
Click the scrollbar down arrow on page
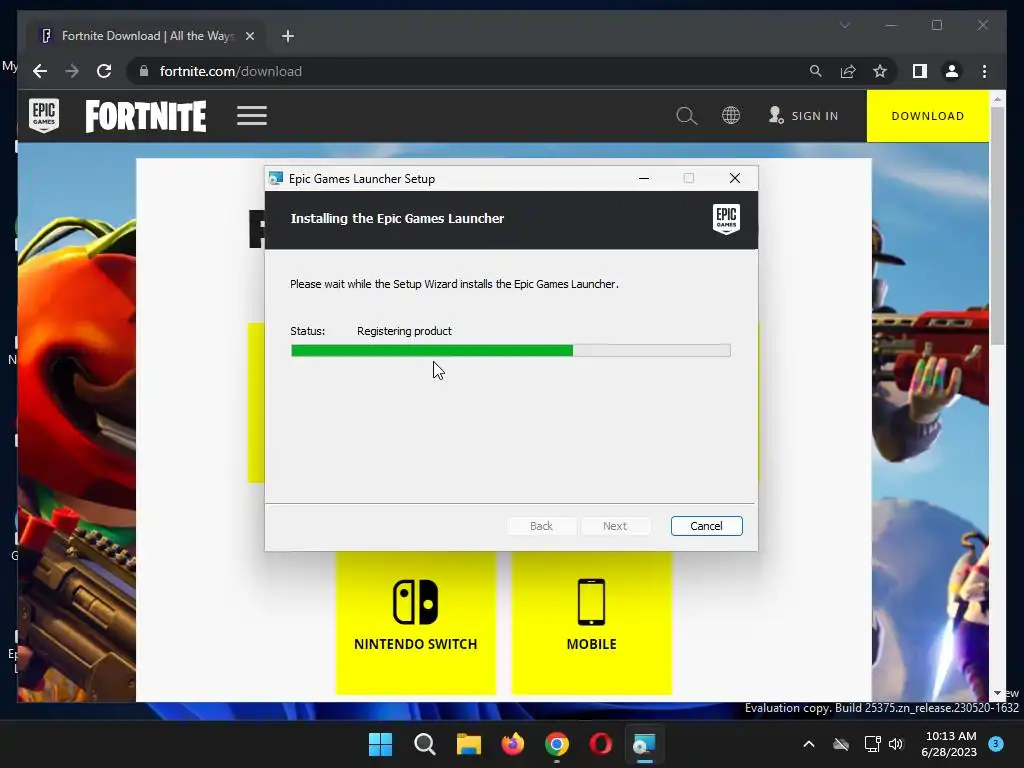[x=997, y=693]
